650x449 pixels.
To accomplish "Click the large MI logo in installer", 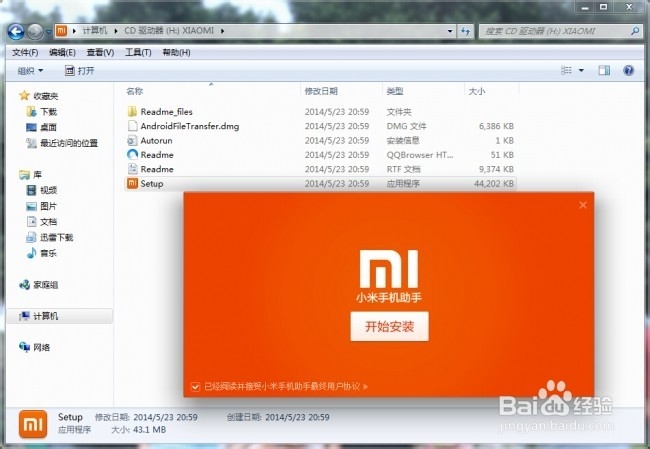I will (x=389, y=268).
